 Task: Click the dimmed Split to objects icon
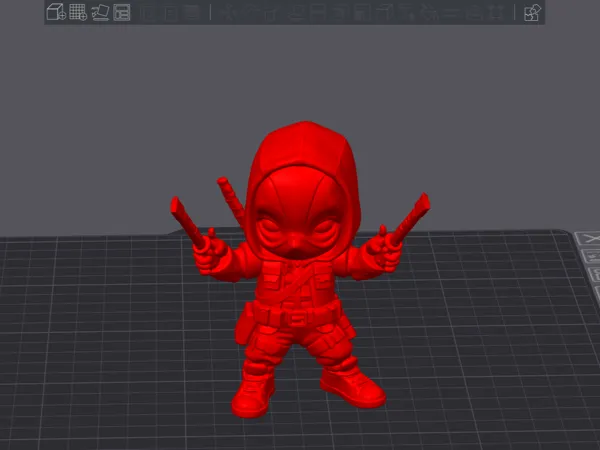point(147,13)
